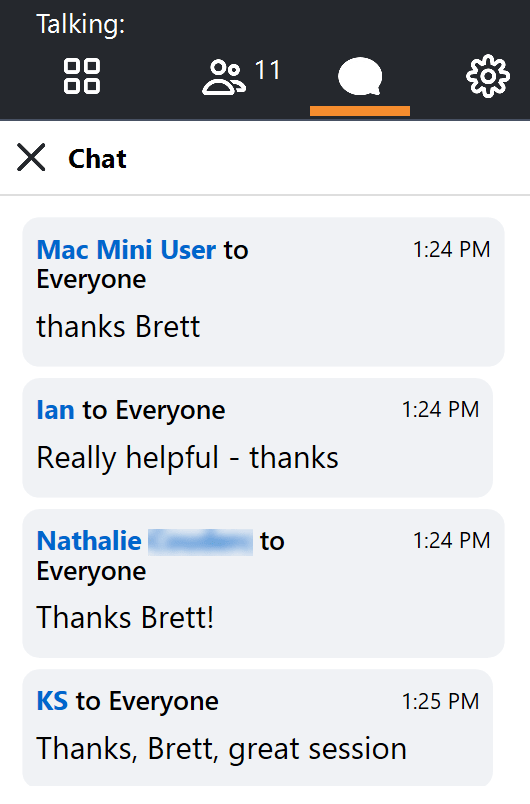
Task: Select 'Thanks, Brett, great session' message
Action: click(x=221, y=749)
